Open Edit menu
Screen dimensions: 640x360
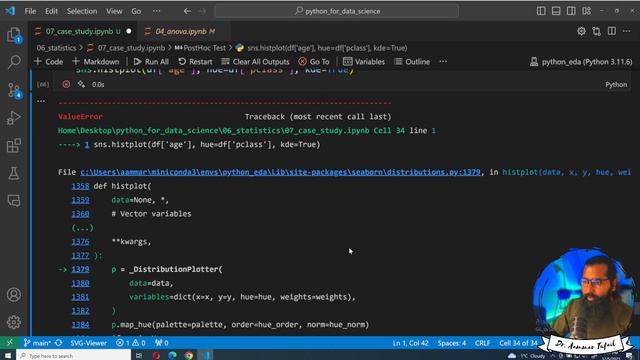coord(51,11)
